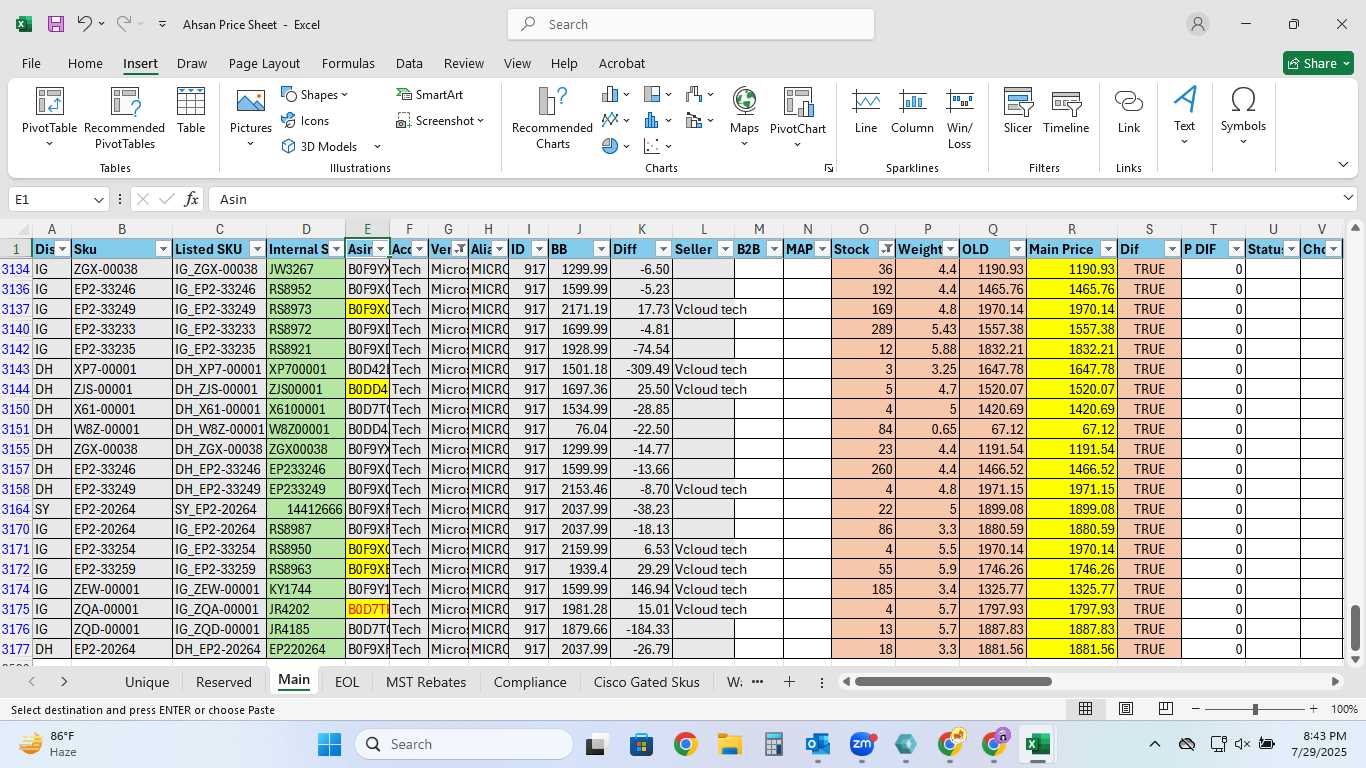Viewport: 1366px width, 768px height.
Task: Insert a Link
Action: pyautogui.click(x=1129, y=111)
